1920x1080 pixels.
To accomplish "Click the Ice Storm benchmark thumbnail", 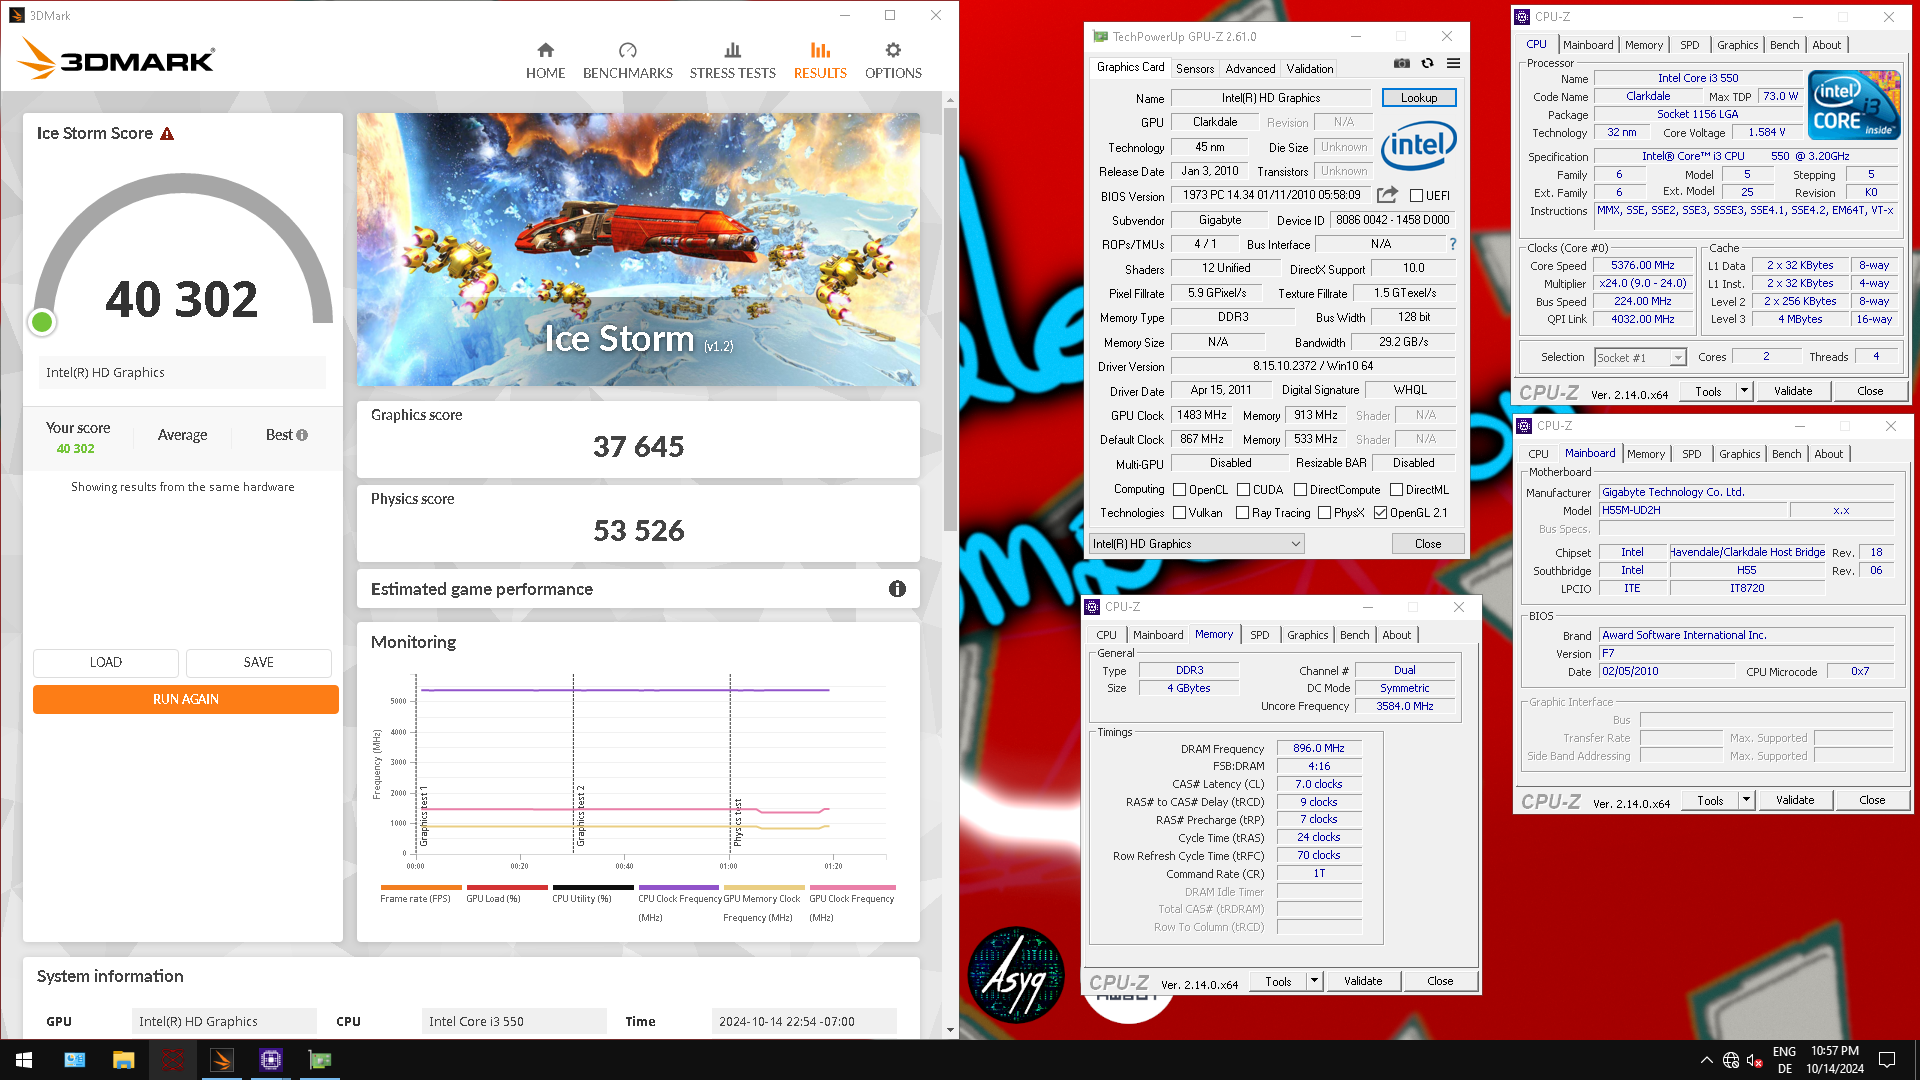I will click(x=638, y=249).
